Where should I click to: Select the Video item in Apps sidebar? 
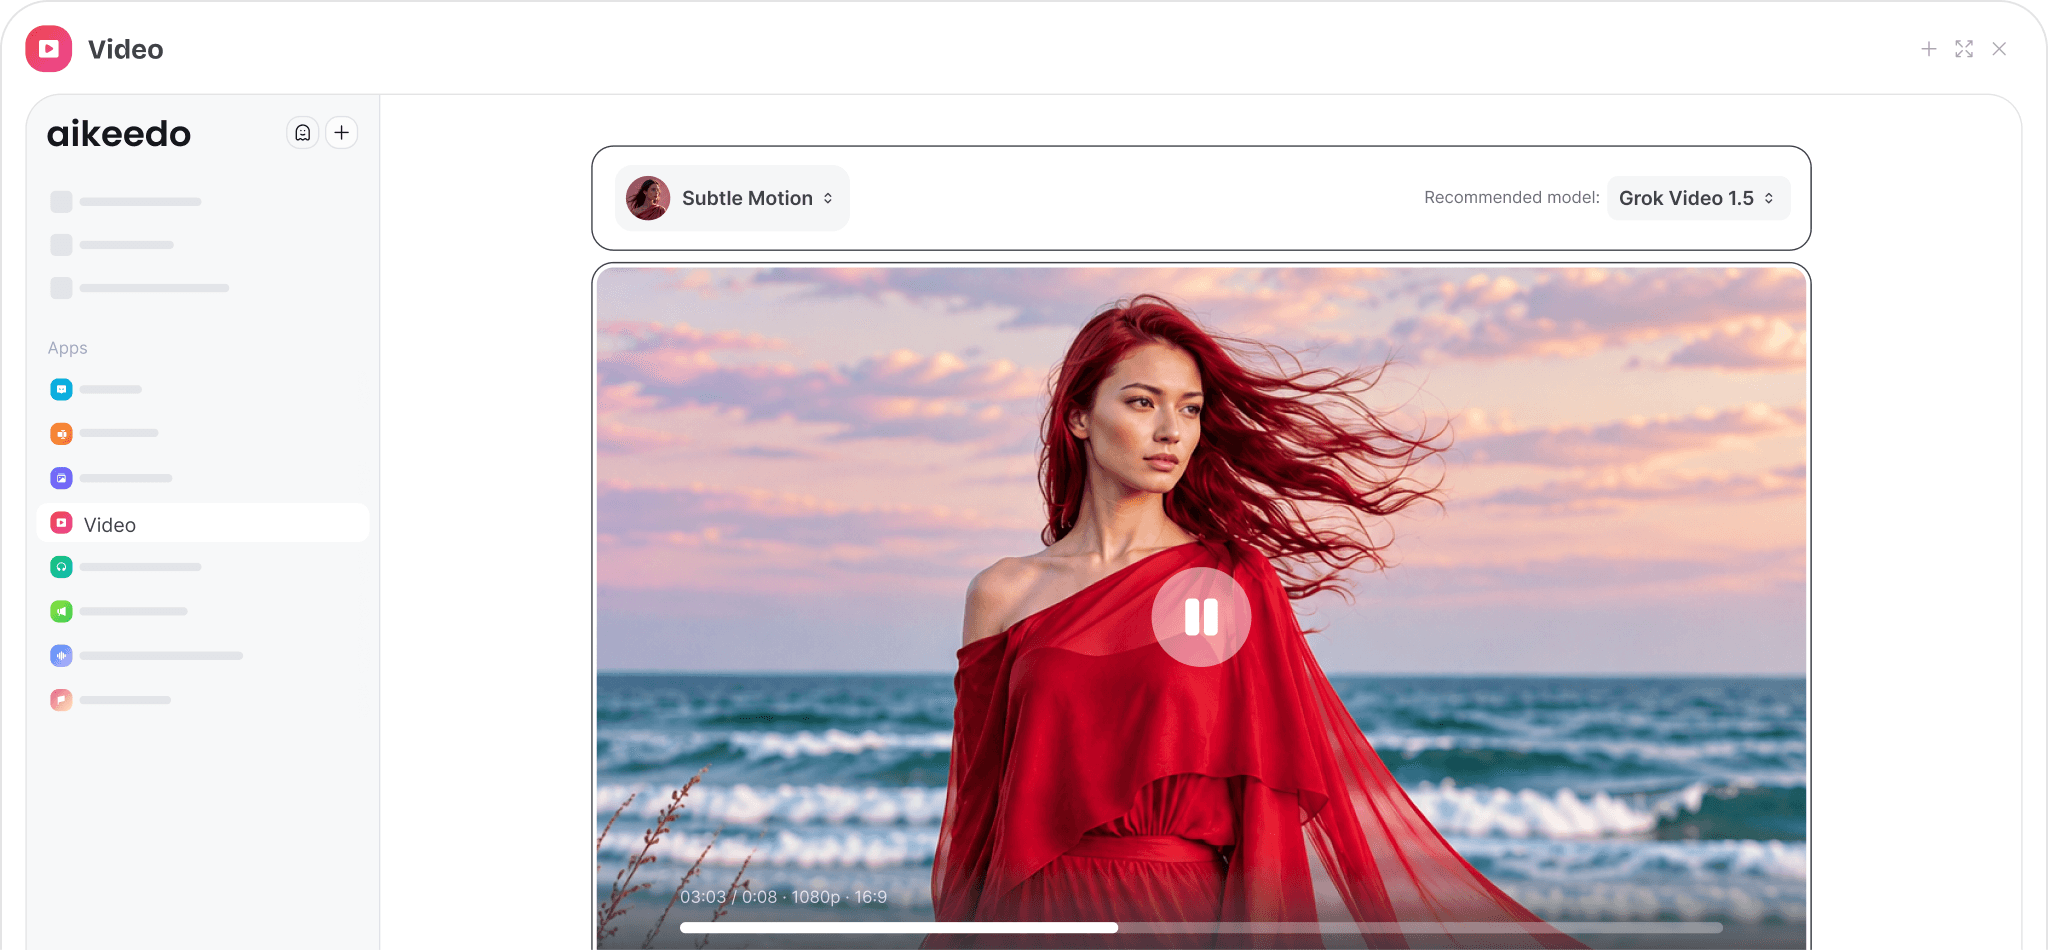[x=203, y=523]
